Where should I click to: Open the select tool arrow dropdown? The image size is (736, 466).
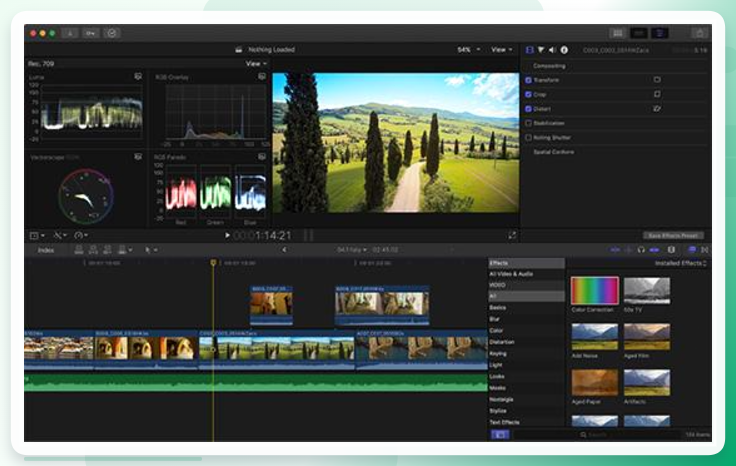(x=151, y=250)
